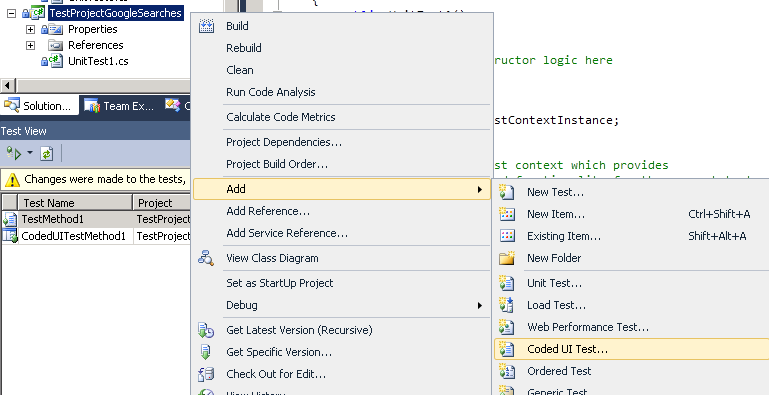
Task: Click the New Test icon in submenu
Action: tap(507, 192)
